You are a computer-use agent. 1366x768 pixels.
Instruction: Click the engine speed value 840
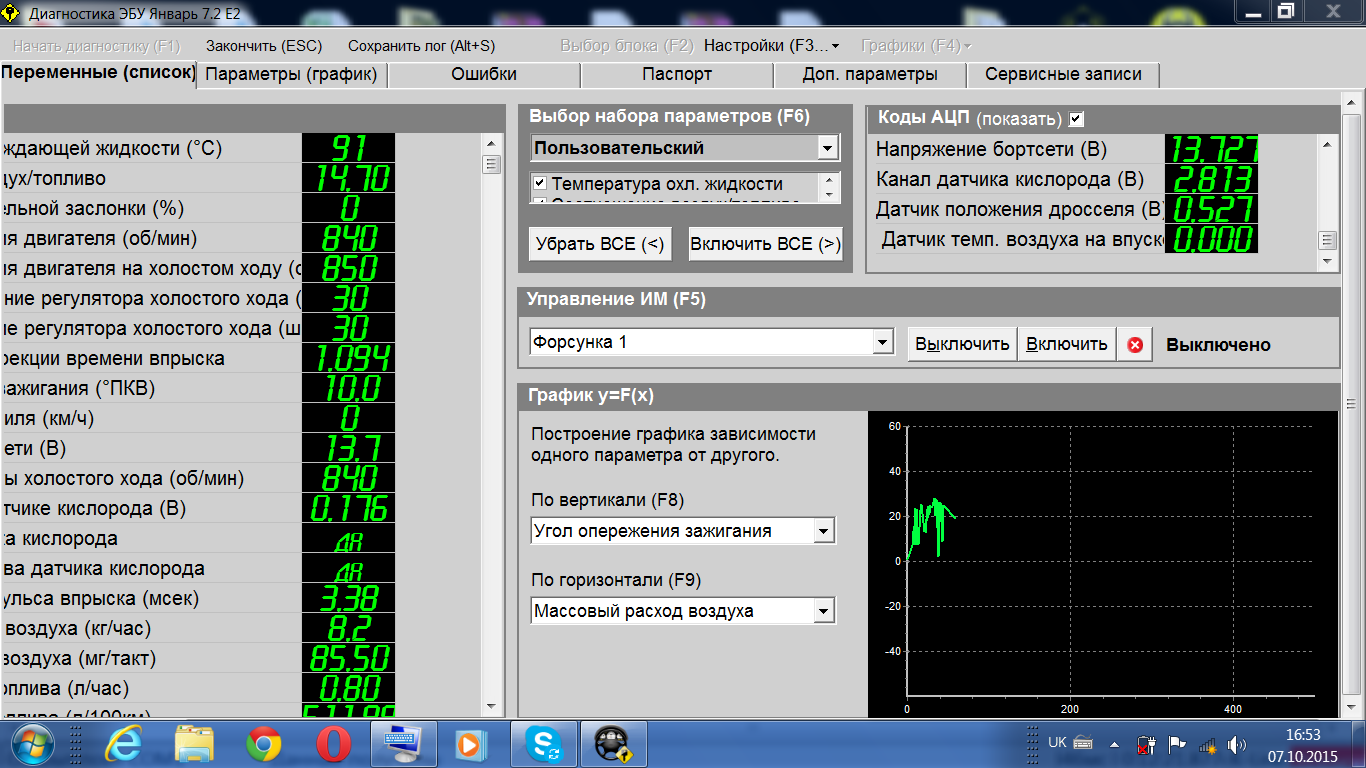click(348, 239)
